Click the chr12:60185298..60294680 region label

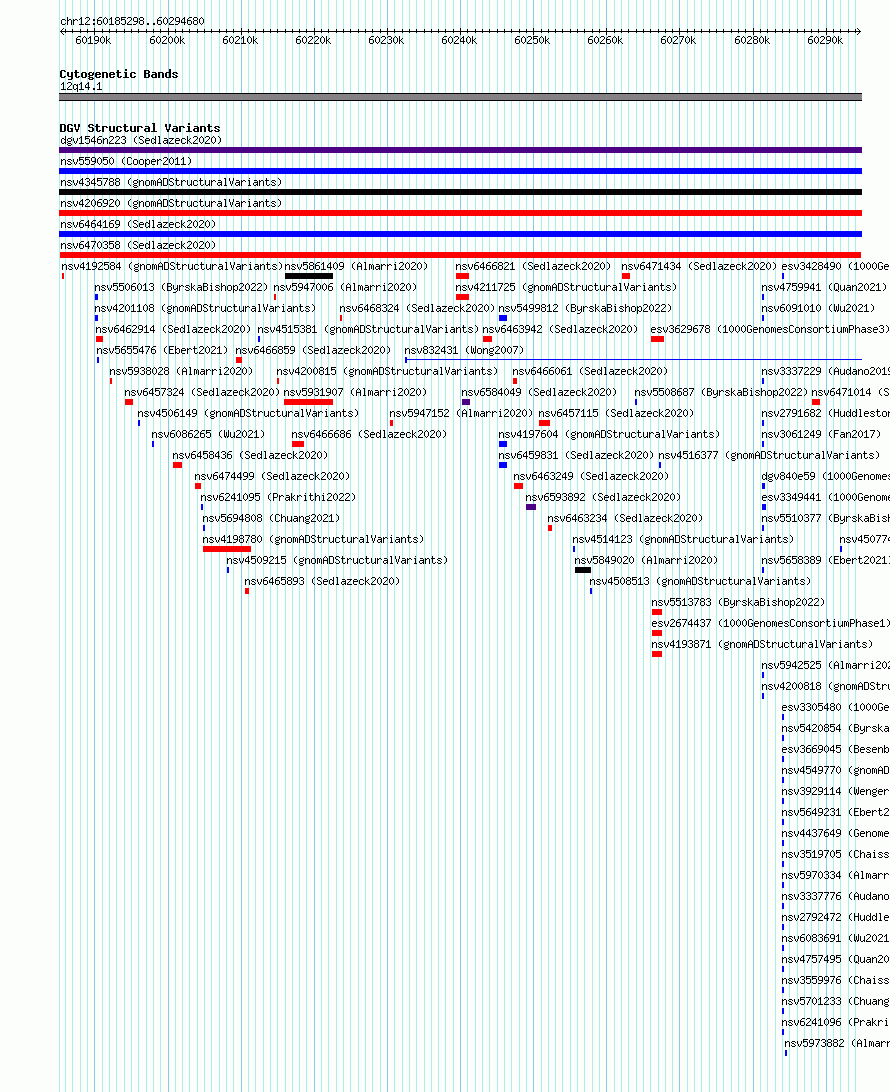pos(132,21)
